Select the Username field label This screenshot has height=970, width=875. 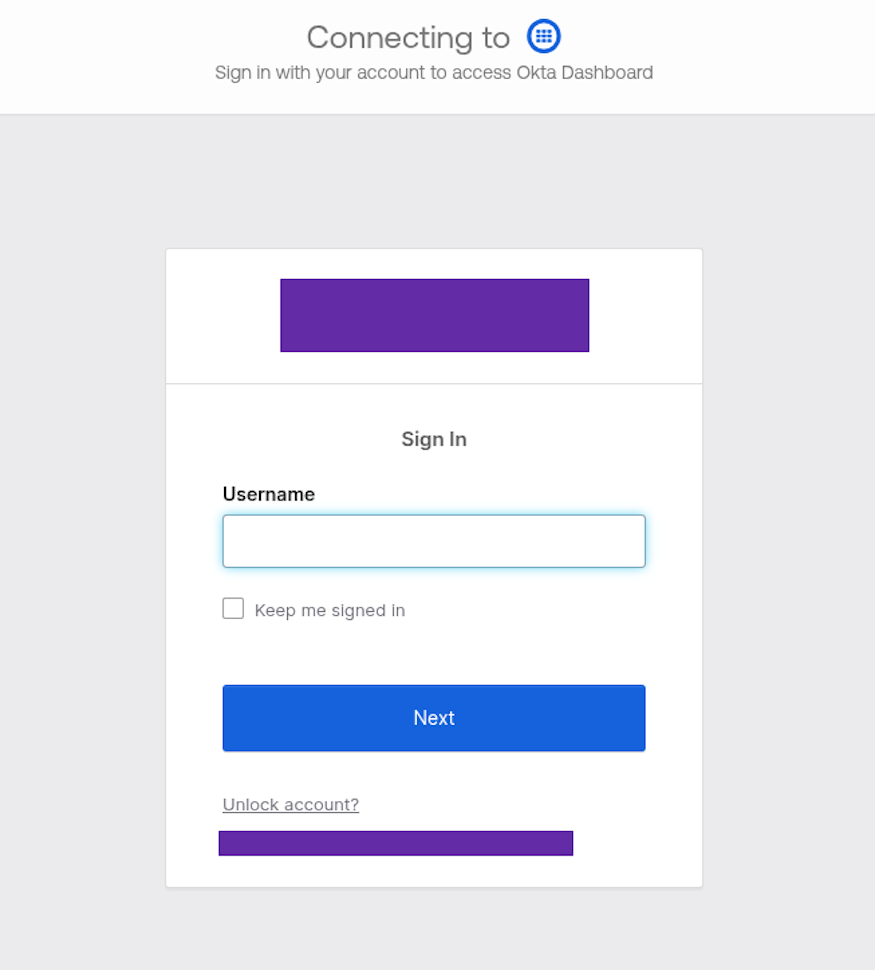coord(268,494)
